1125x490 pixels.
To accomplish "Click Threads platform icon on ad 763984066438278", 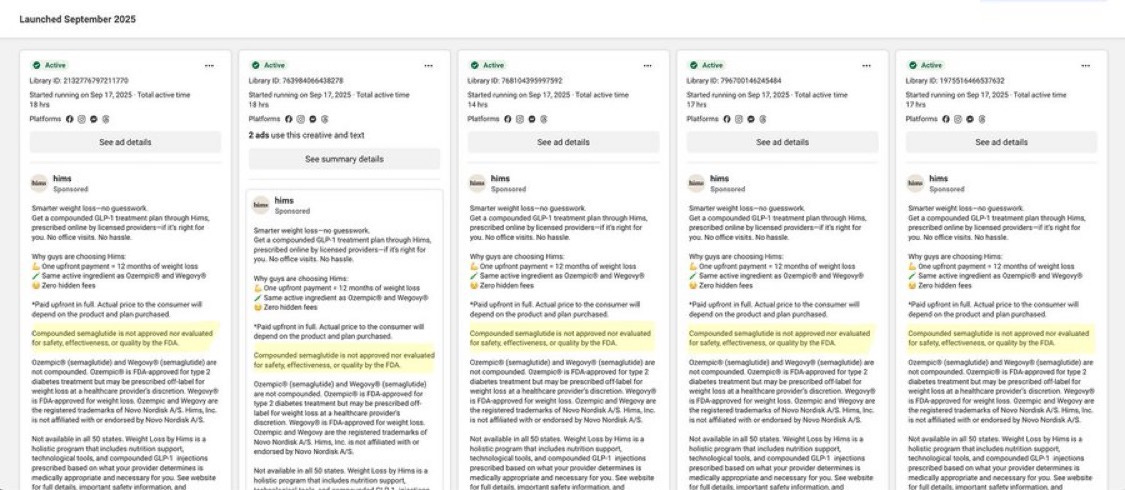I will [x=324, y=119].
